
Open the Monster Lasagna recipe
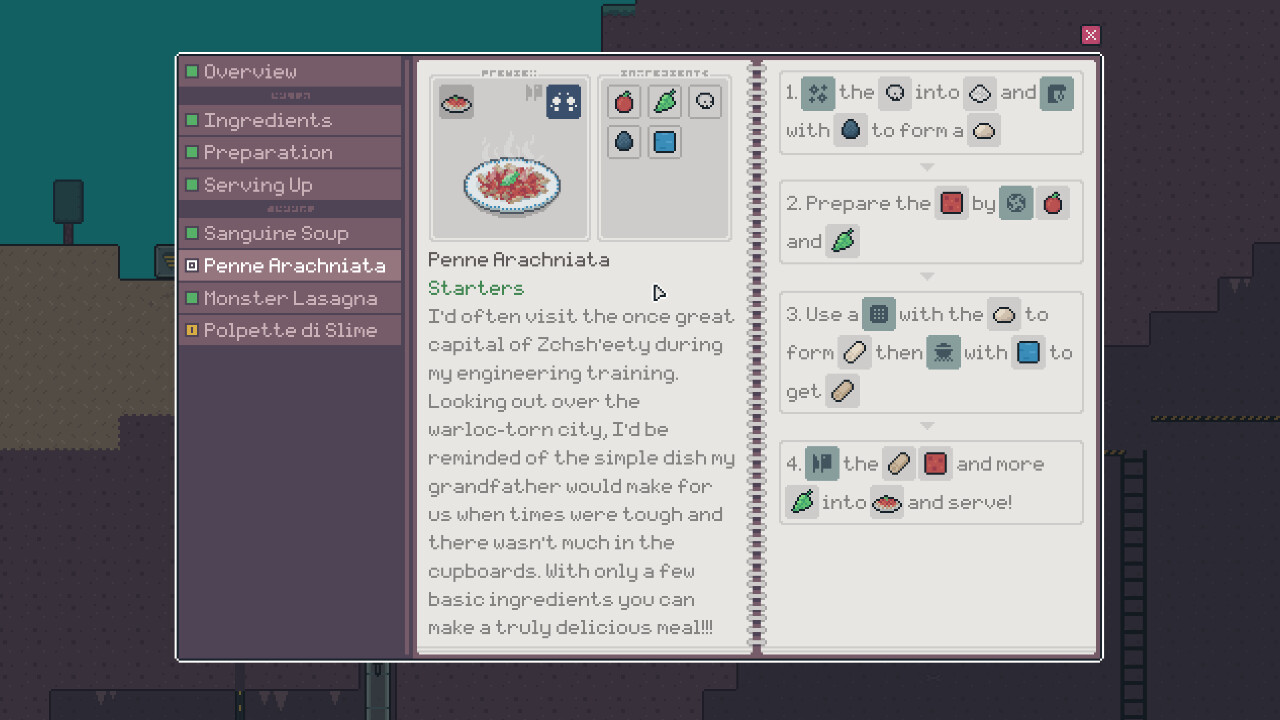(290, 298)
